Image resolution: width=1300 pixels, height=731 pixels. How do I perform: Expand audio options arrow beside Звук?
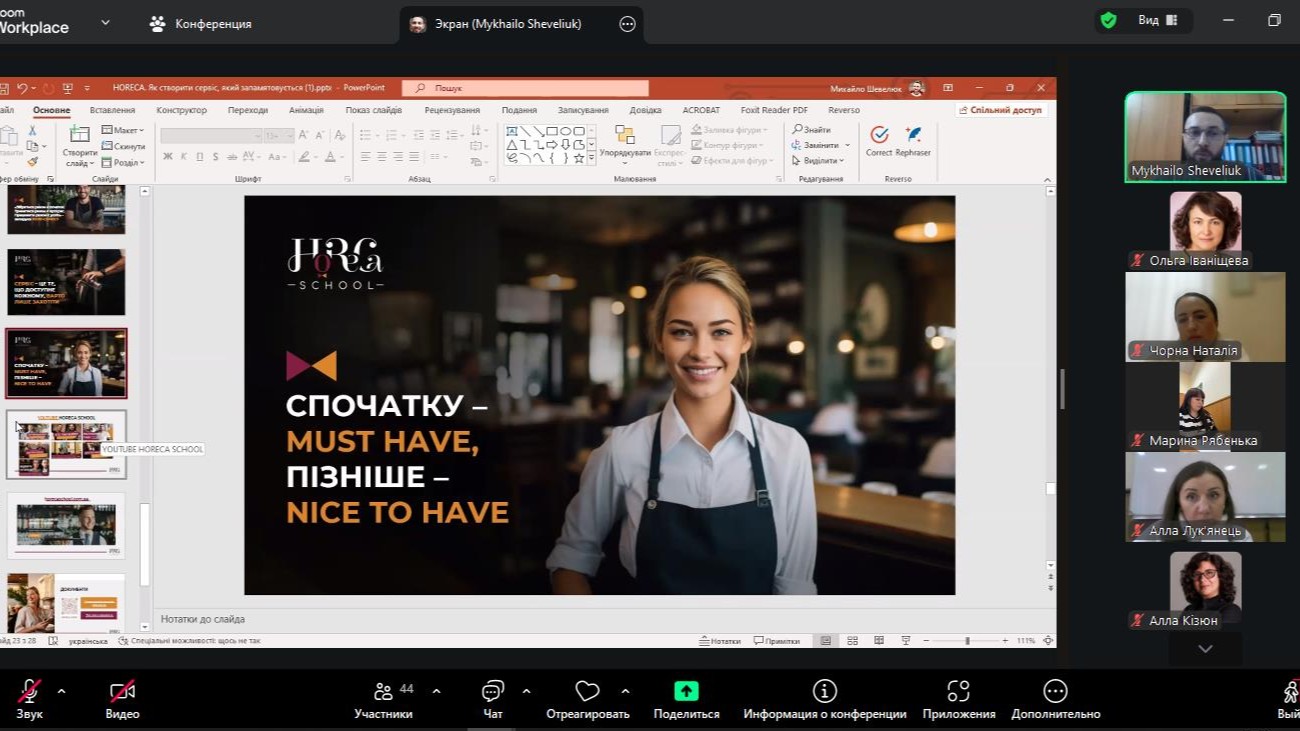coord(62,691)
